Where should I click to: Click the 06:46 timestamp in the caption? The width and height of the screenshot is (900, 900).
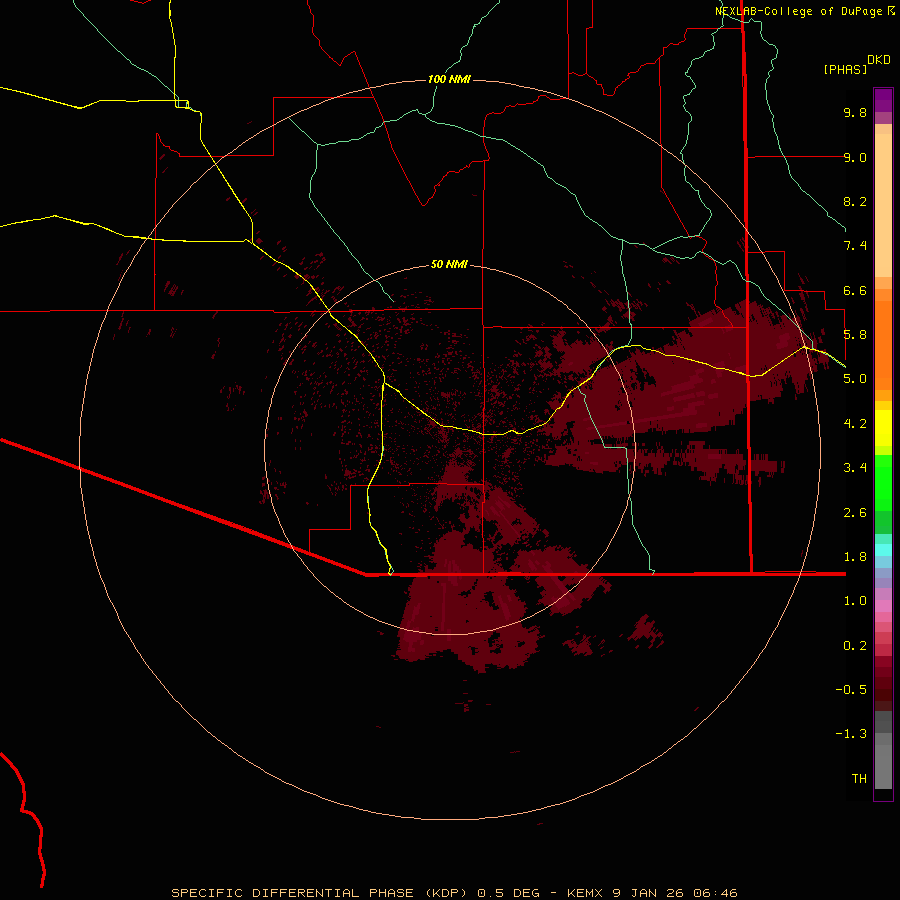click(x=715, y=893)
